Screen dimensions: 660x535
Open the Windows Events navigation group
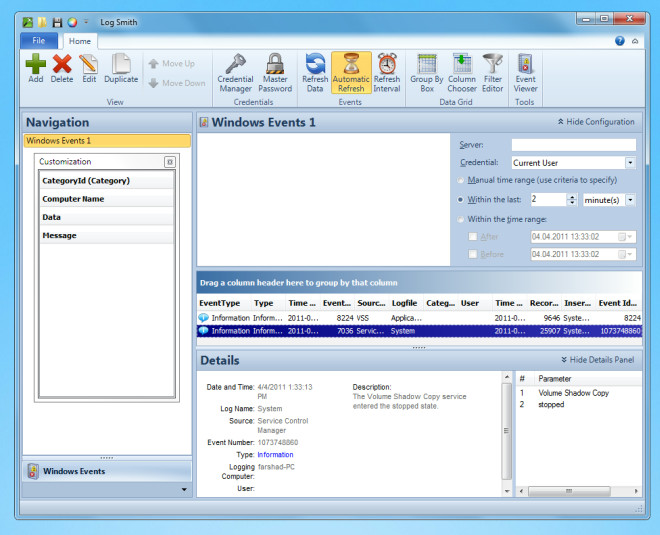(107, 471)
